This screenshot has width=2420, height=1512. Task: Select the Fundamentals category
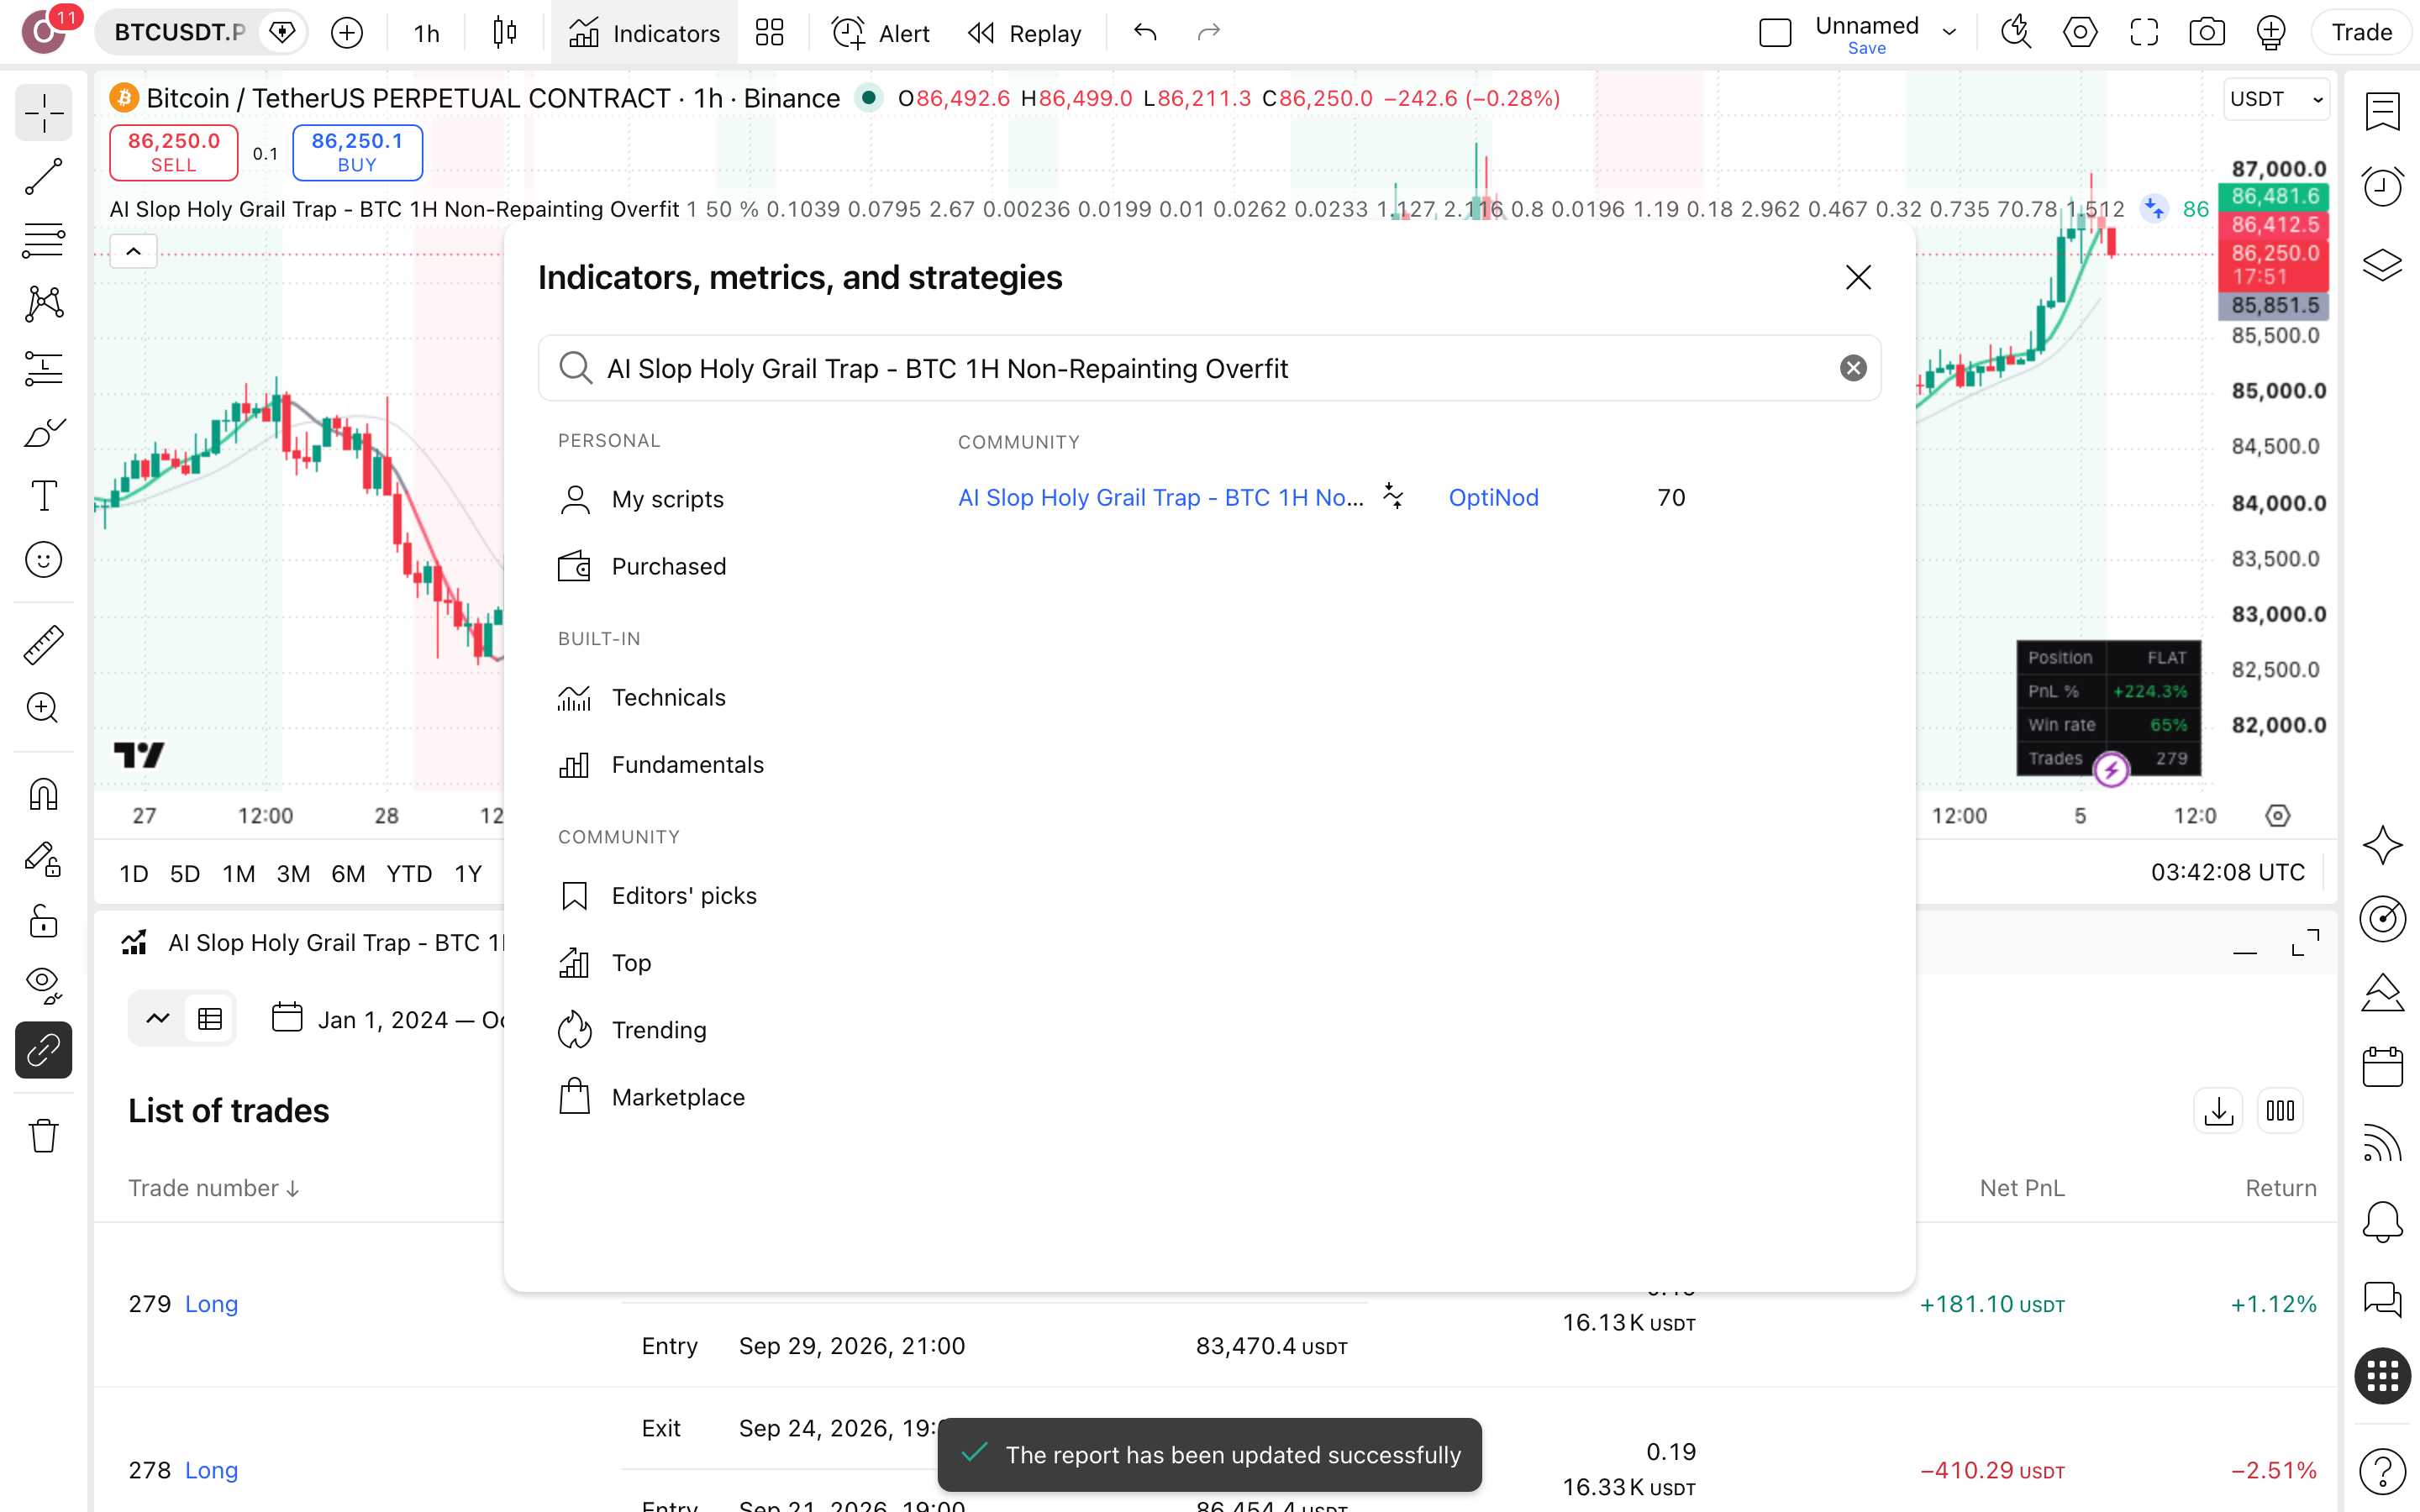point(661,764)
